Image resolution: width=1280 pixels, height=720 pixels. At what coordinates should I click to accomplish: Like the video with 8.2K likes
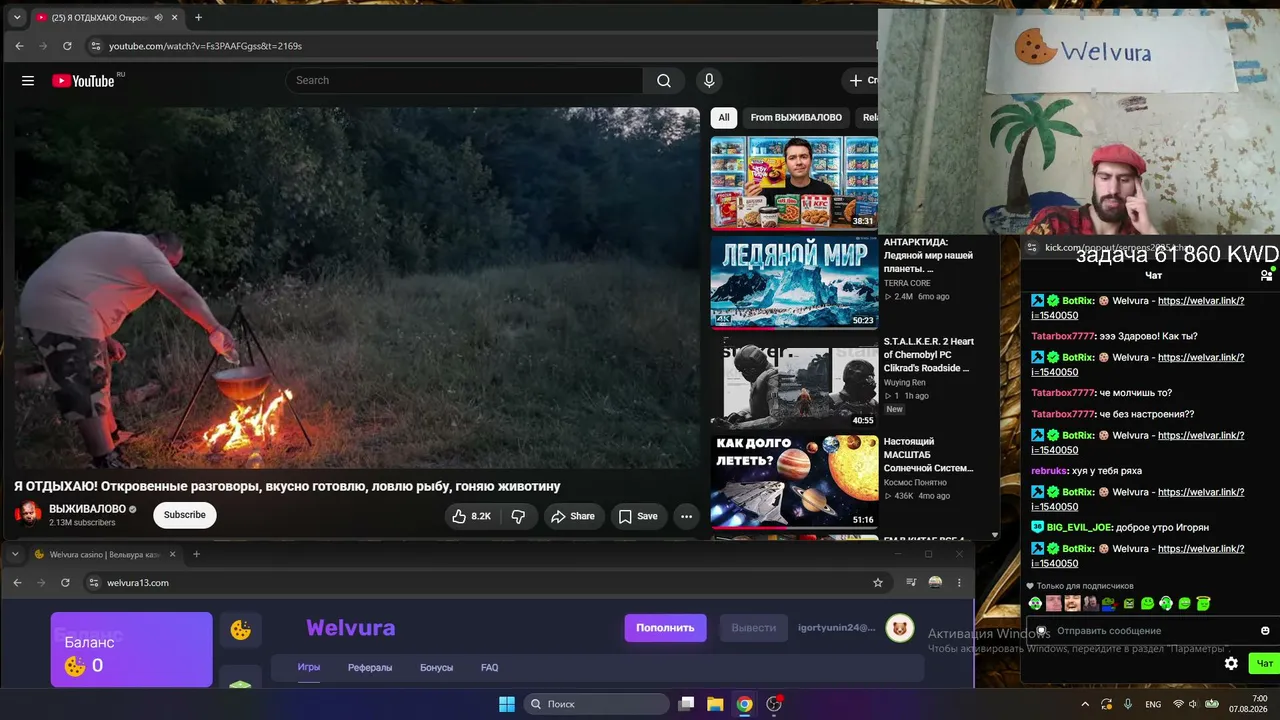click(470, 516)
